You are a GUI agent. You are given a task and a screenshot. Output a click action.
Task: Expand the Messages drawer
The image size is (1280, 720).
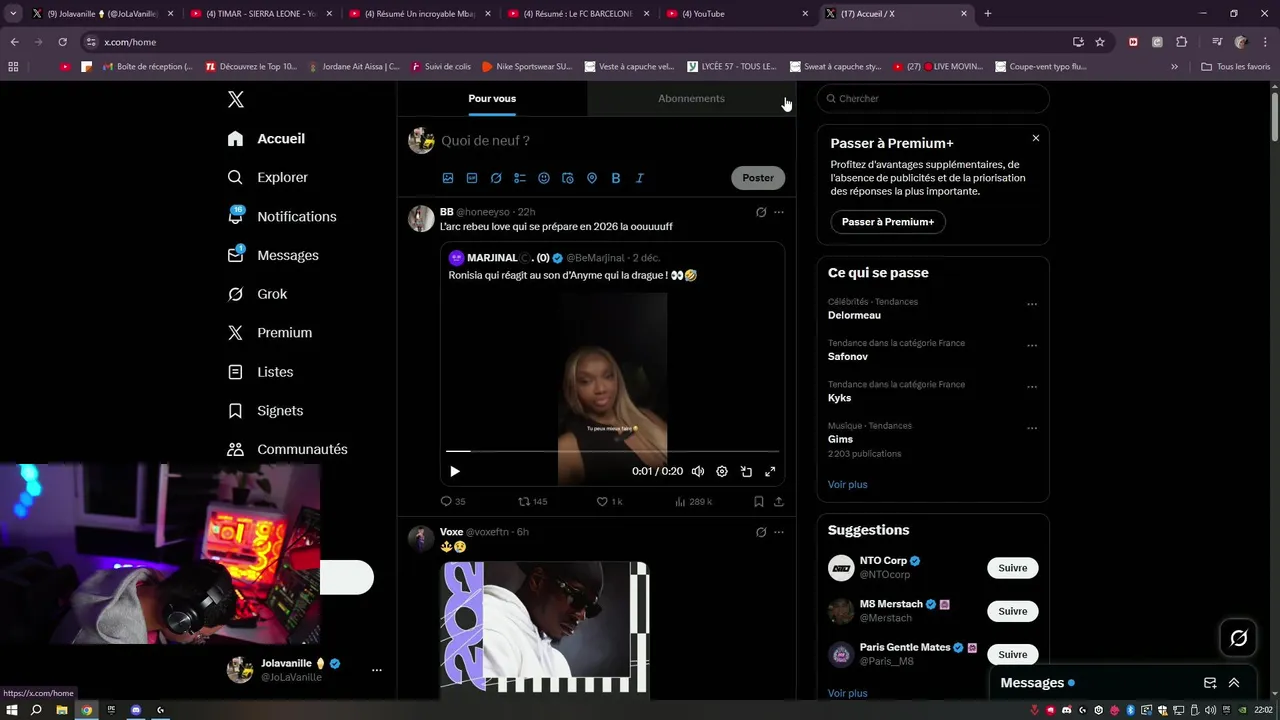point(1234,683)
